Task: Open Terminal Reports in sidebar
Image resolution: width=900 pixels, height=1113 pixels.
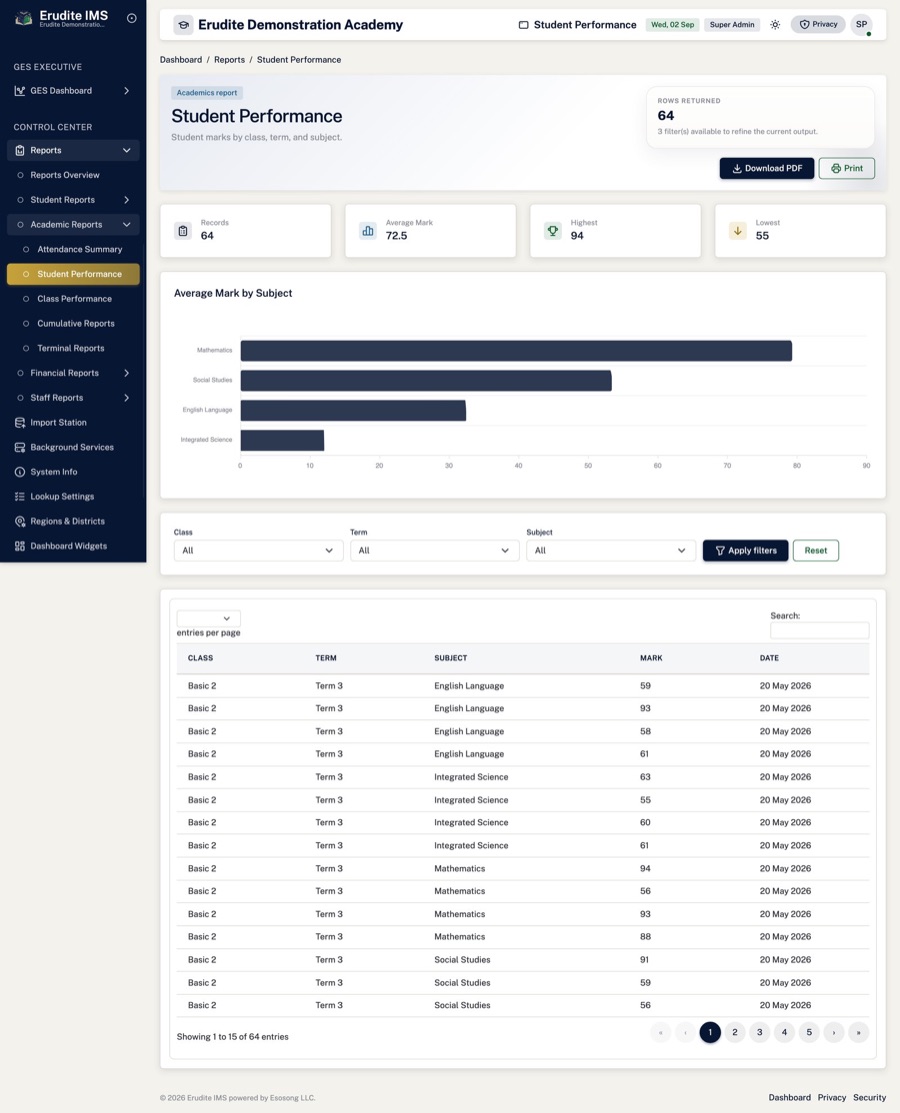Action: pyautogui.click(x=71, y=349)
